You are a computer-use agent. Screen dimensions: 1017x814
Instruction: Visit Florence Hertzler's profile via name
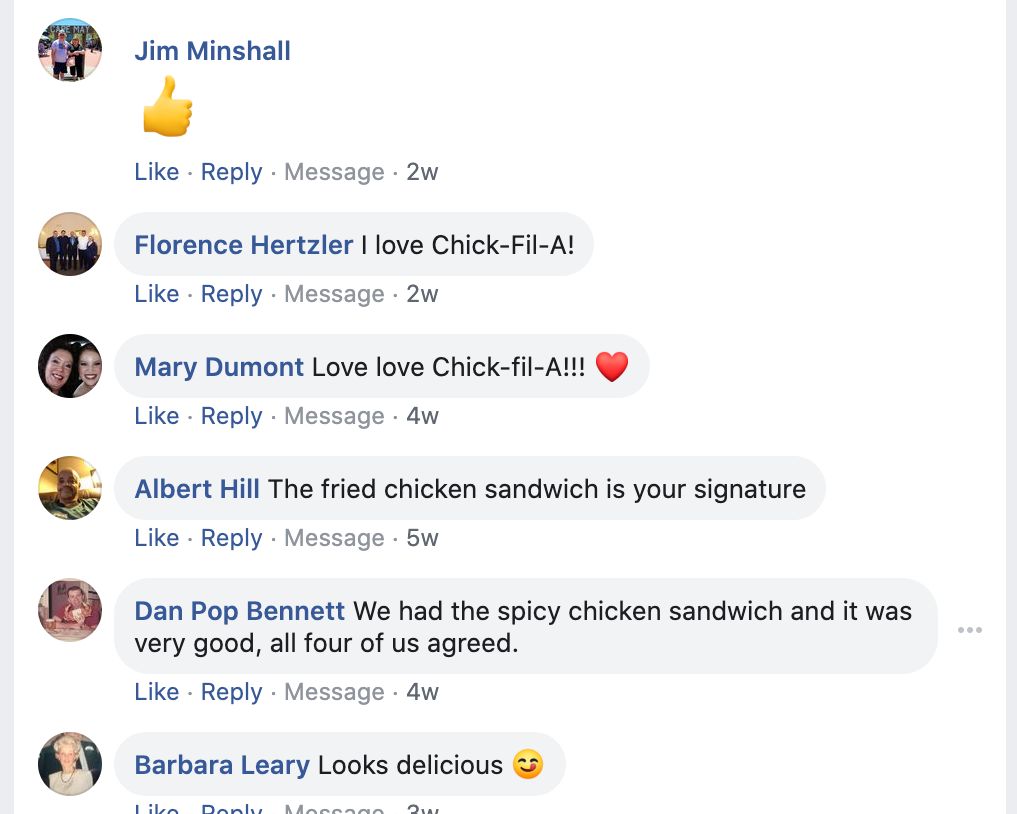pyautogui.click(x=243, y=245)
